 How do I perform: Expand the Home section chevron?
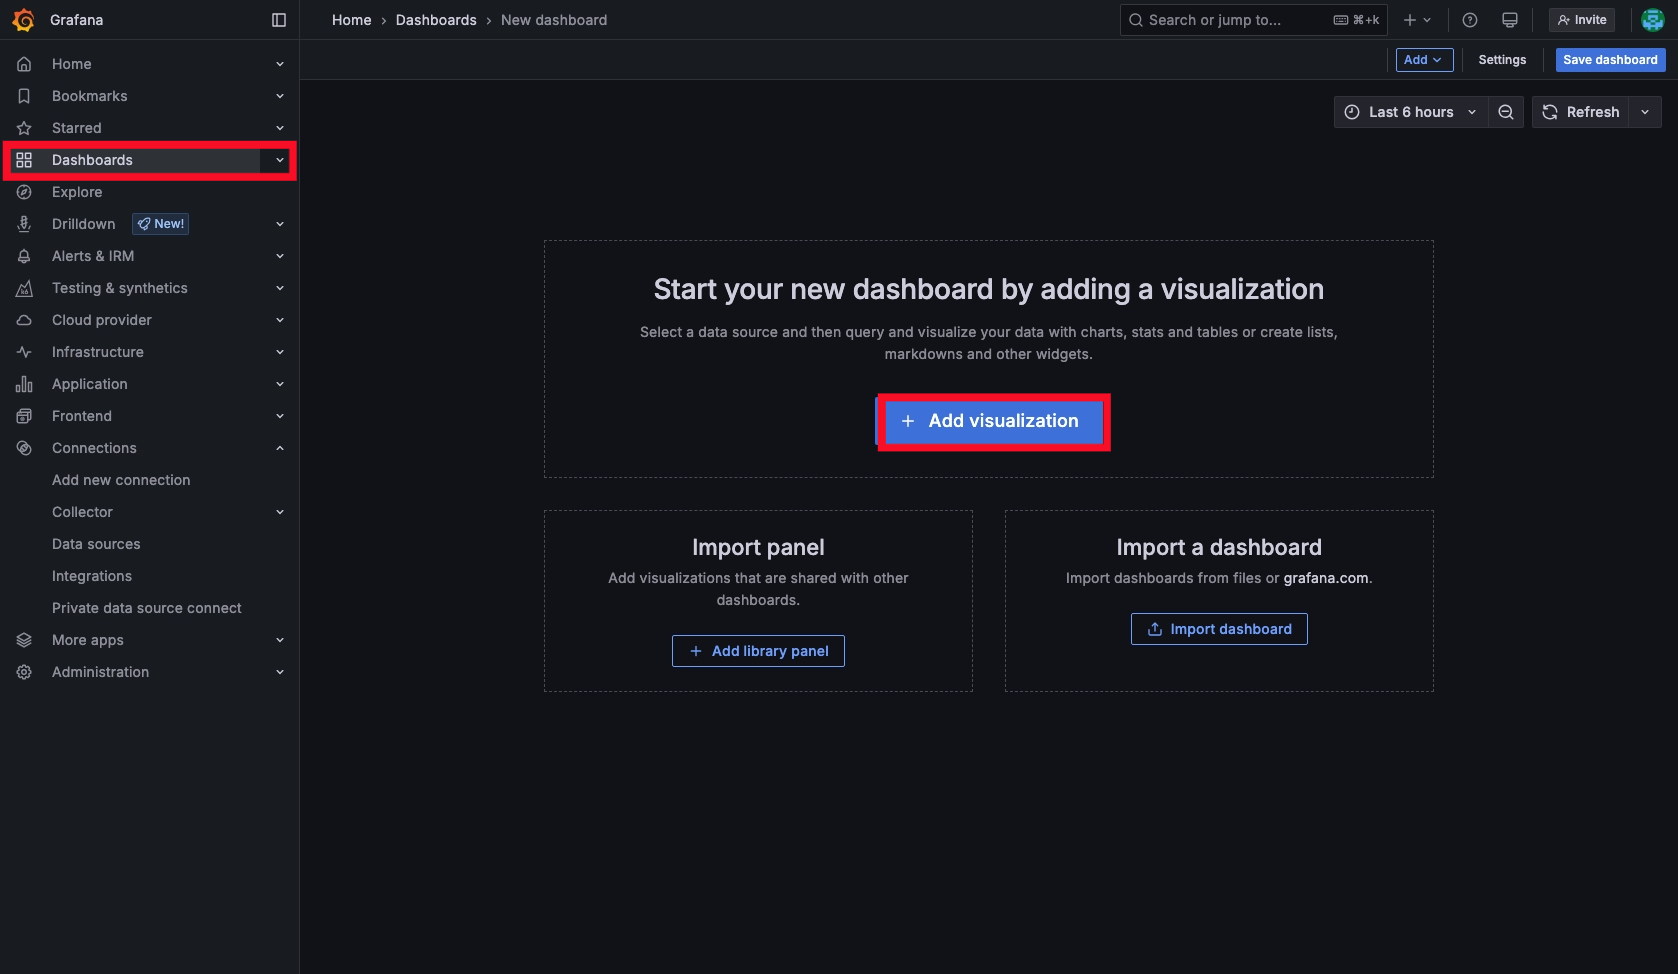(280, 64)
